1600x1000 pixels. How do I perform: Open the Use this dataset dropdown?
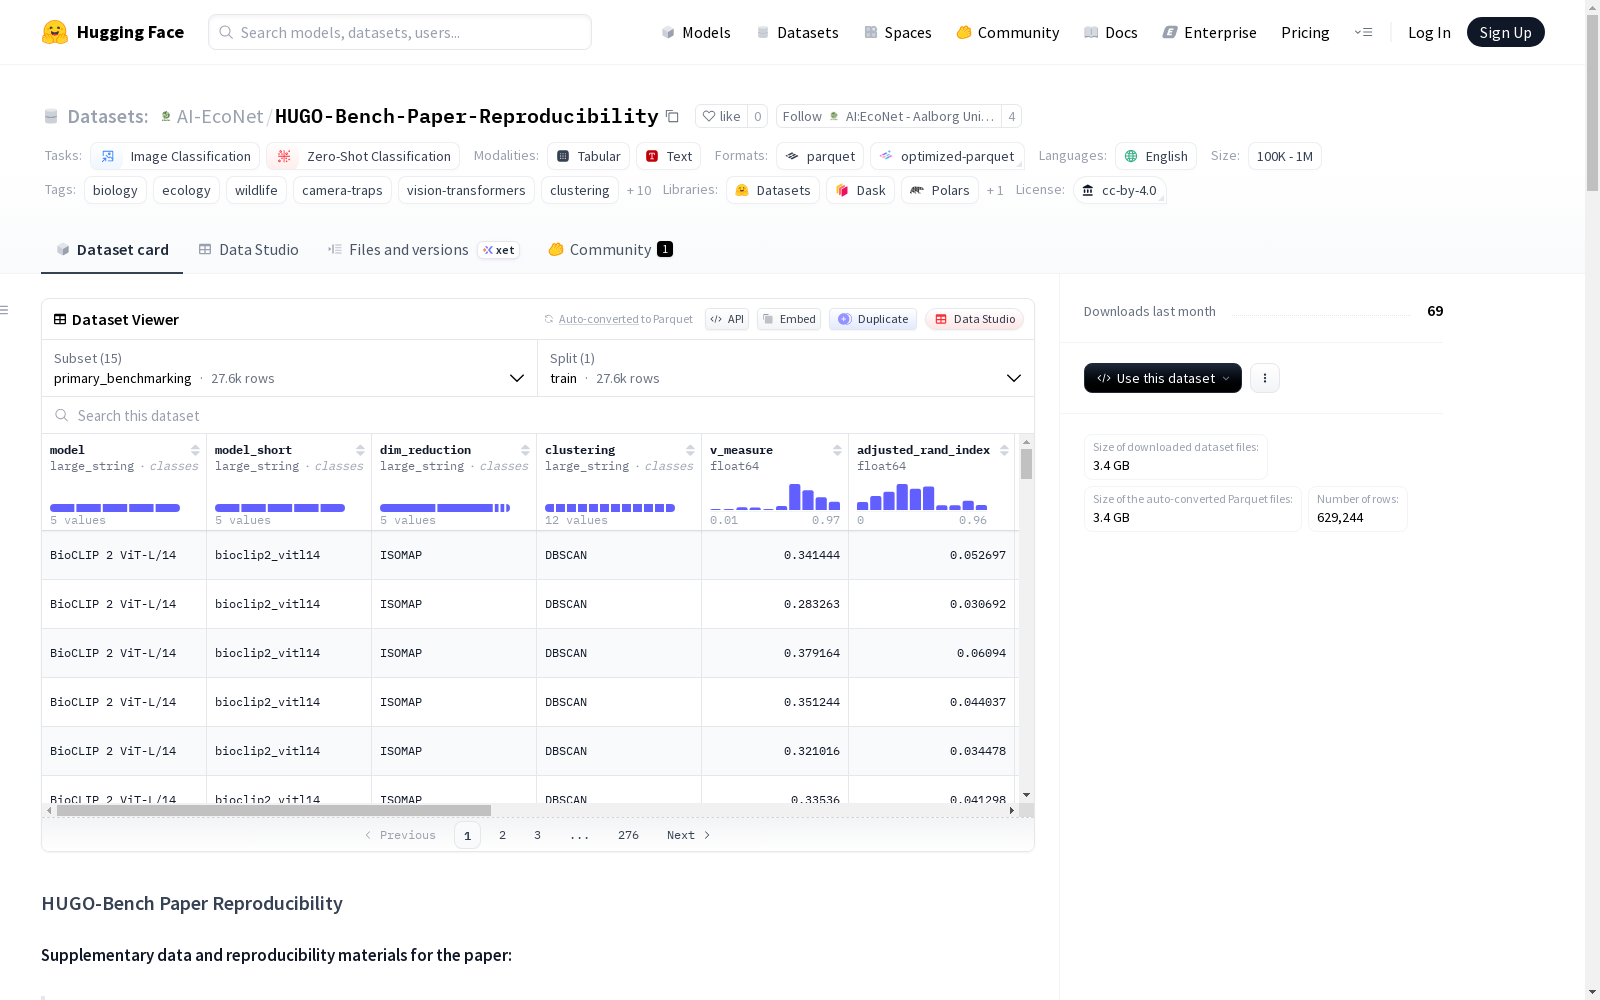(x=1163, y=378)
